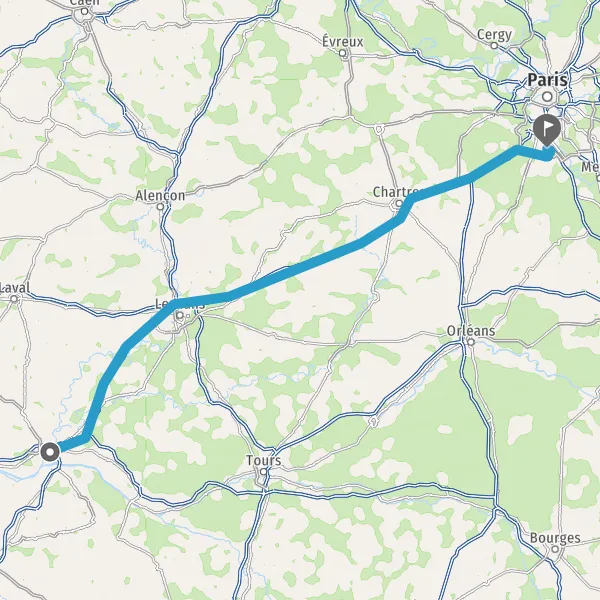
Task: Click the Alençon city label
Action: point(160,196)
